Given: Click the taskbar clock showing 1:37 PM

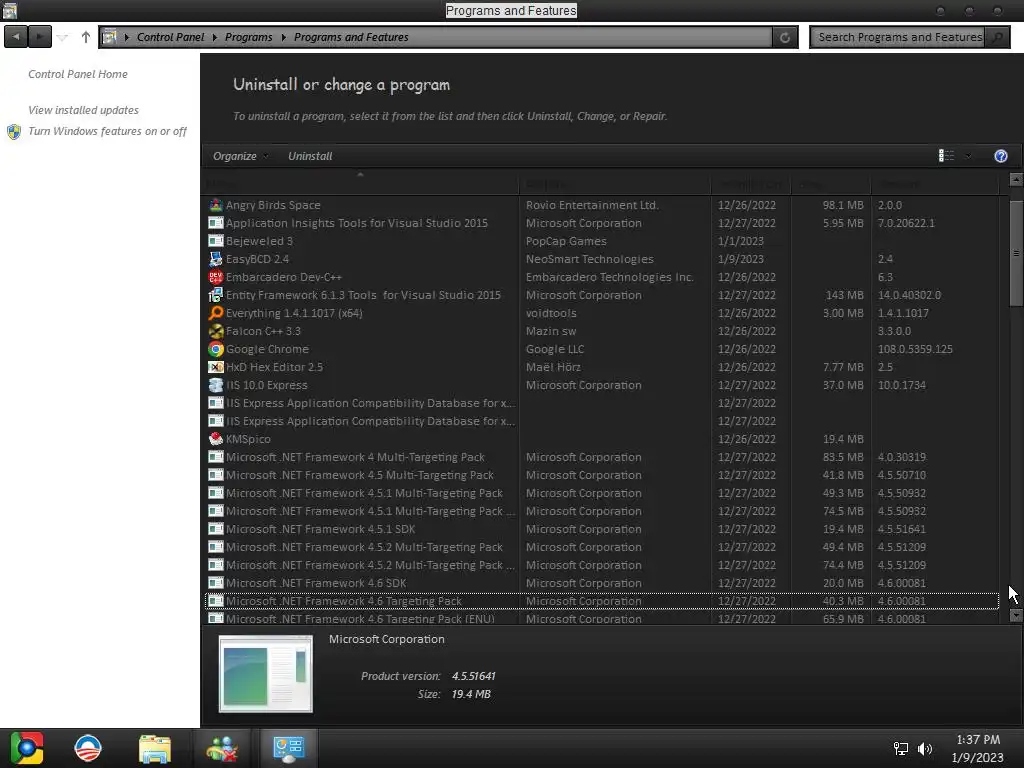Looking at the screenshot, I should pyautogui.click(x=978, y=740).
